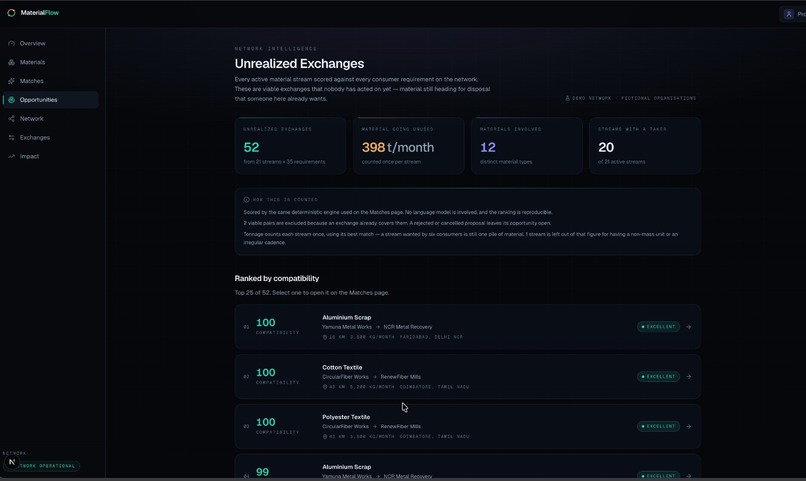Click the 99 compatibility score

pyautogui.click(x=262, y=472)
